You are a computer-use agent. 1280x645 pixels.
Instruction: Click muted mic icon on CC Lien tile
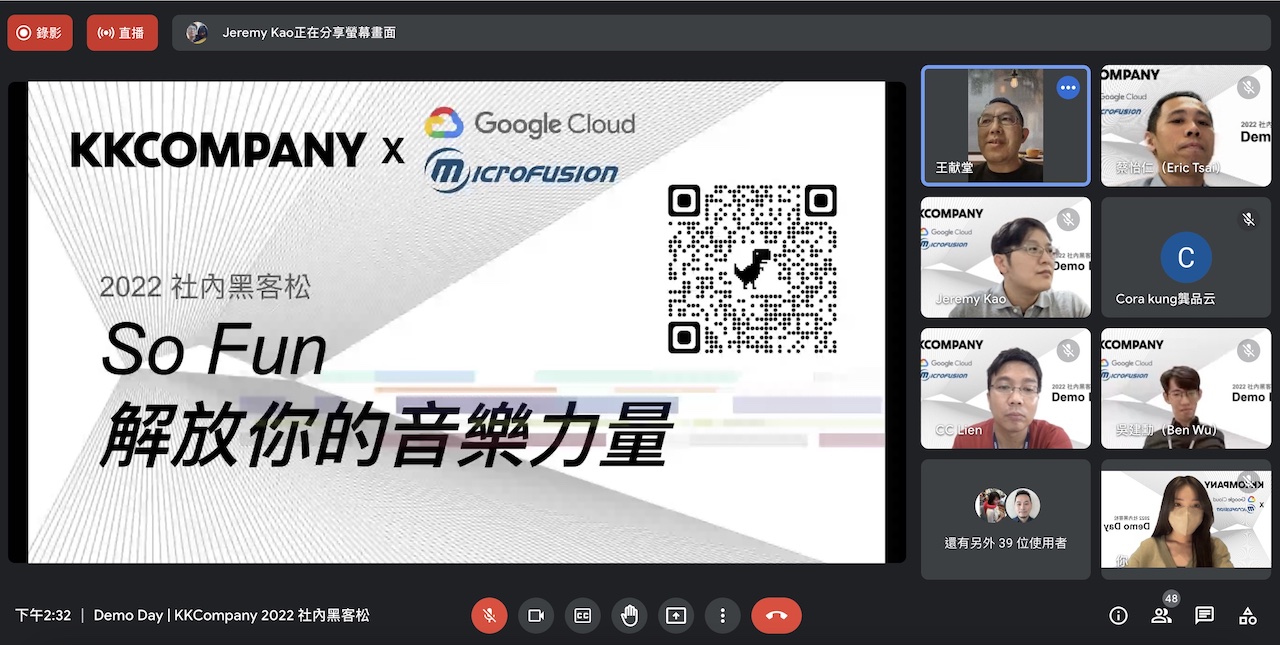click(1068, 349)
